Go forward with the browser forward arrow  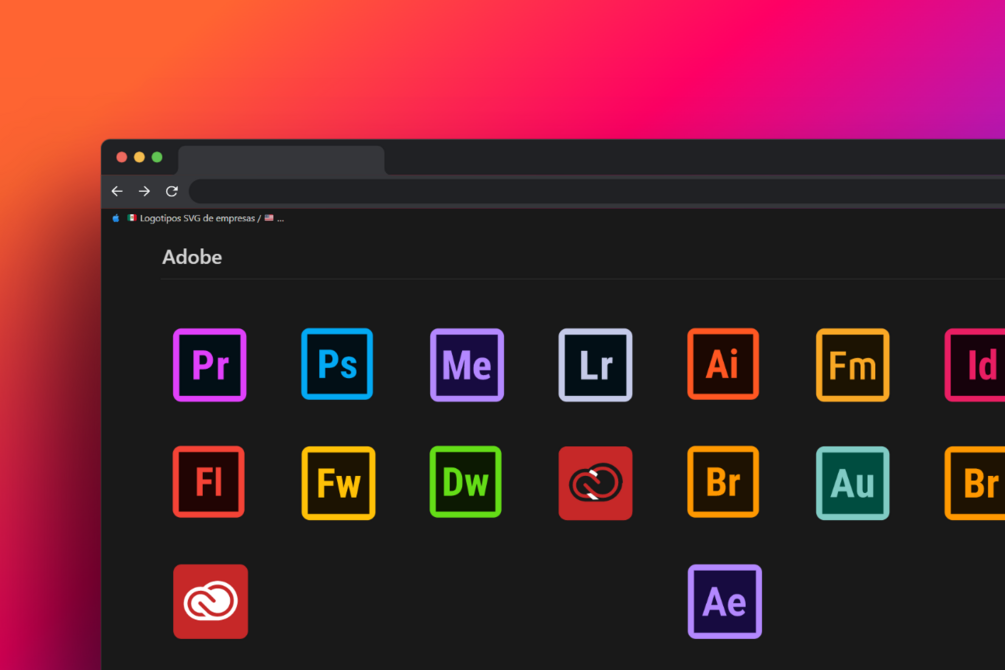[x=144, y=191]
